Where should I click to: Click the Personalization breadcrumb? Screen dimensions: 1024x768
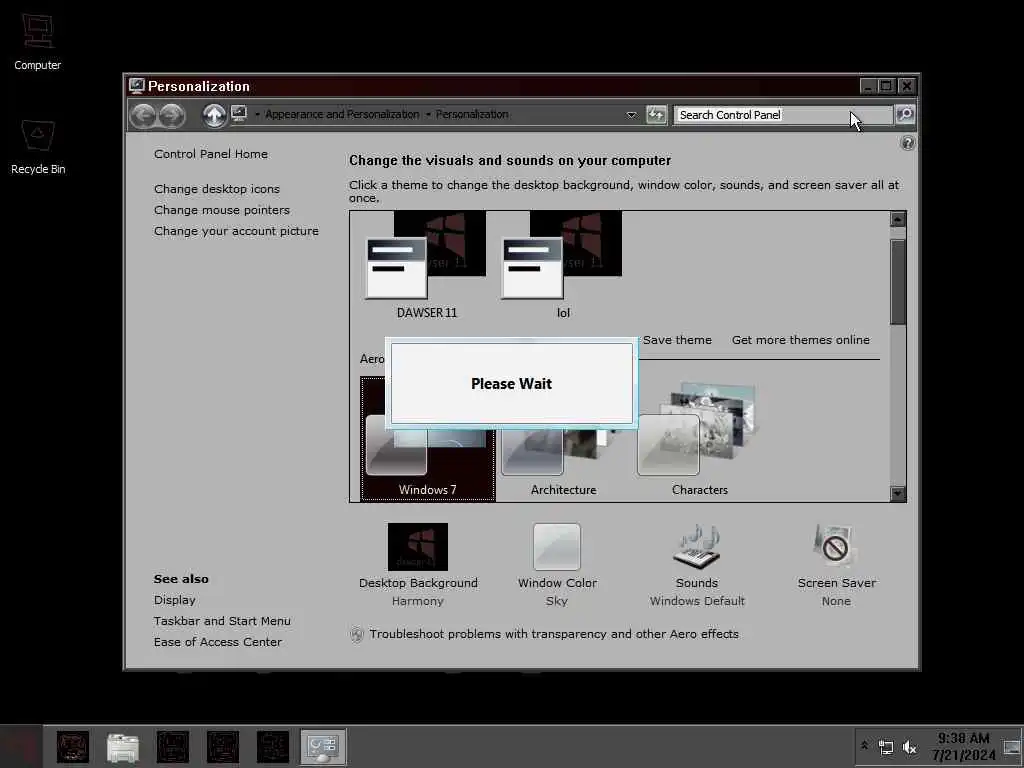point(472,114)
